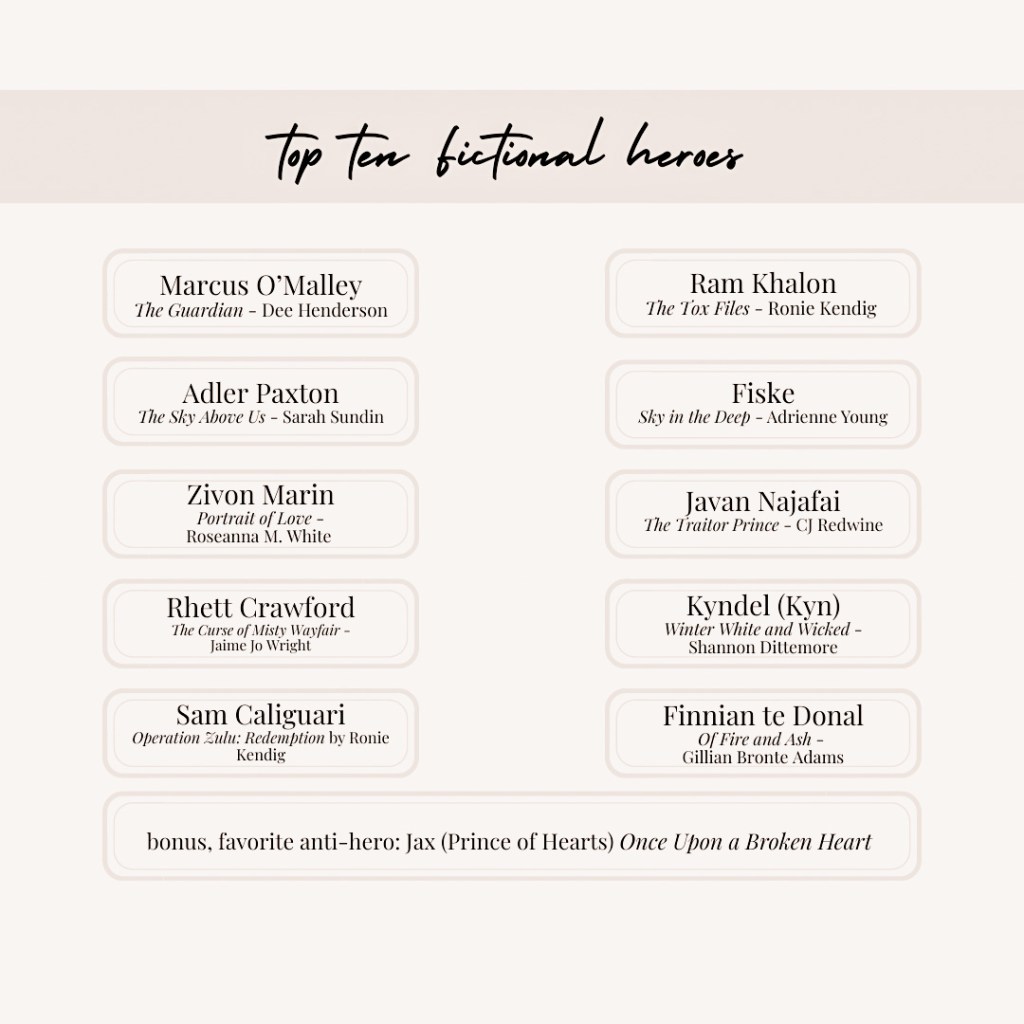Select the Shannon Dittemore author line
This screenshot has width=1024, height=1024.
(x=763, y=647)
